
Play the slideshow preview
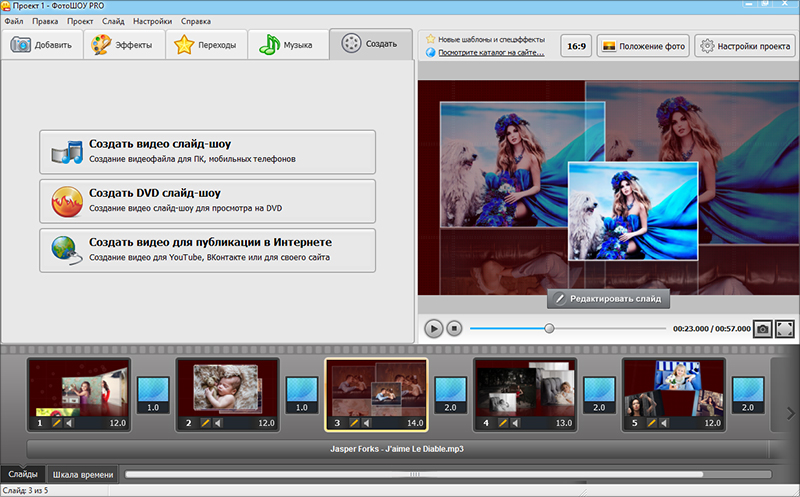click(x=434, y=329)
